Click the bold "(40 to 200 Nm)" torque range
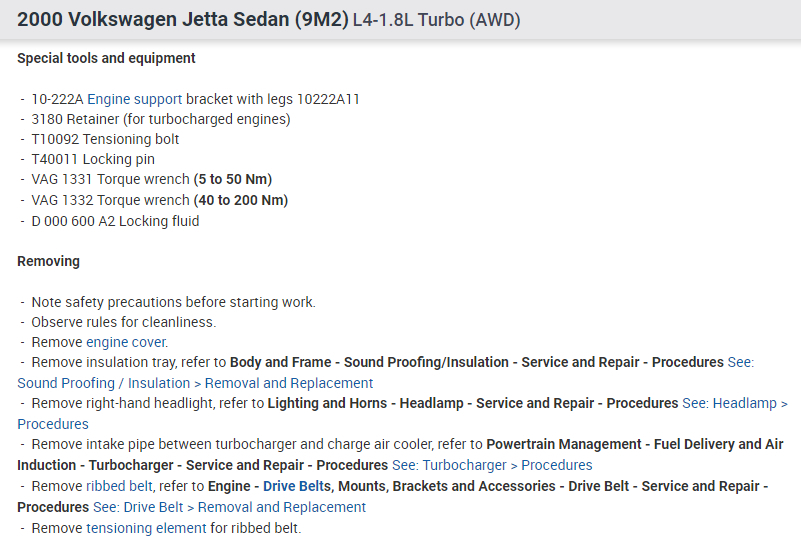 click(240, 200)
